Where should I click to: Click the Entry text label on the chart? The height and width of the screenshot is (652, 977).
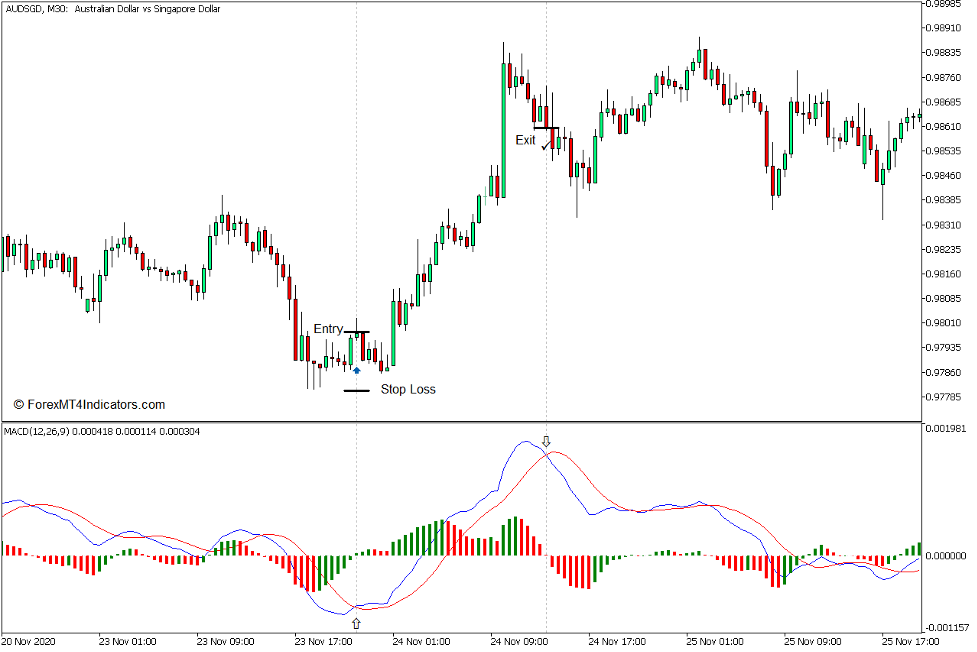click(x=328, y=328)
